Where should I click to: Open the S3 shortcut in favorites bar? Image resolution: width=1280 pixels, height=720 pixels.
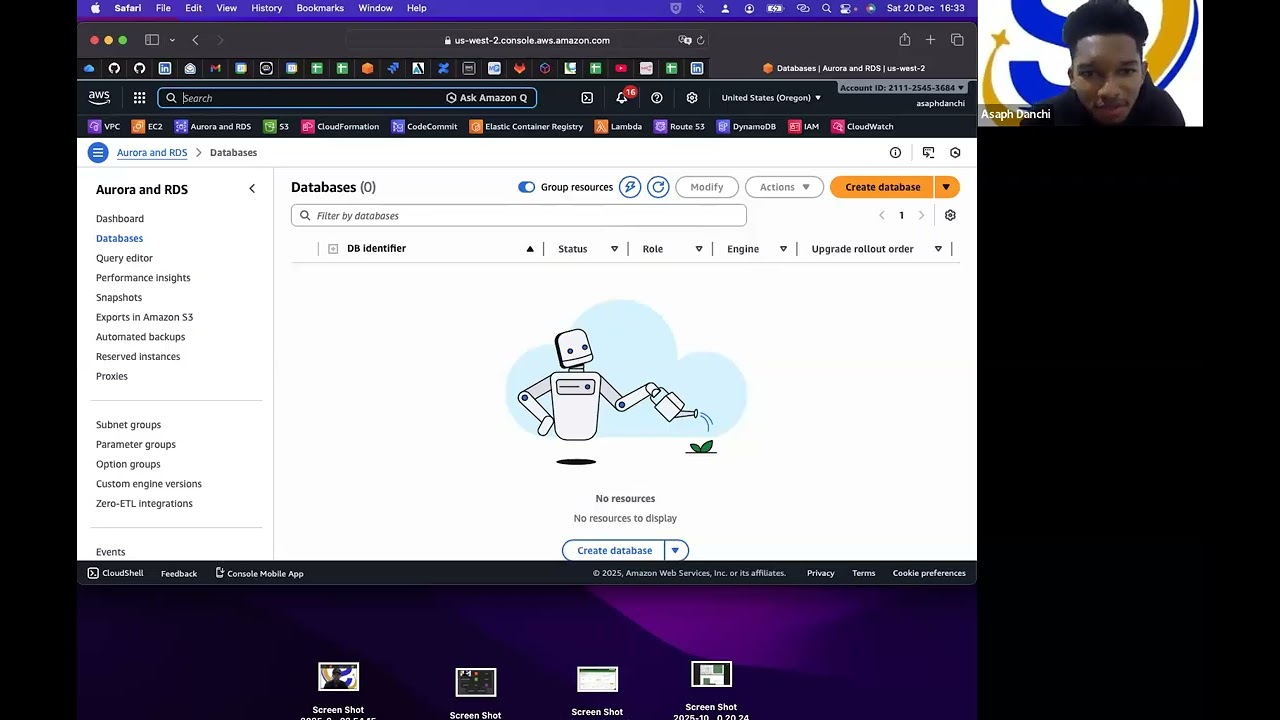click(x=276, y=127)
